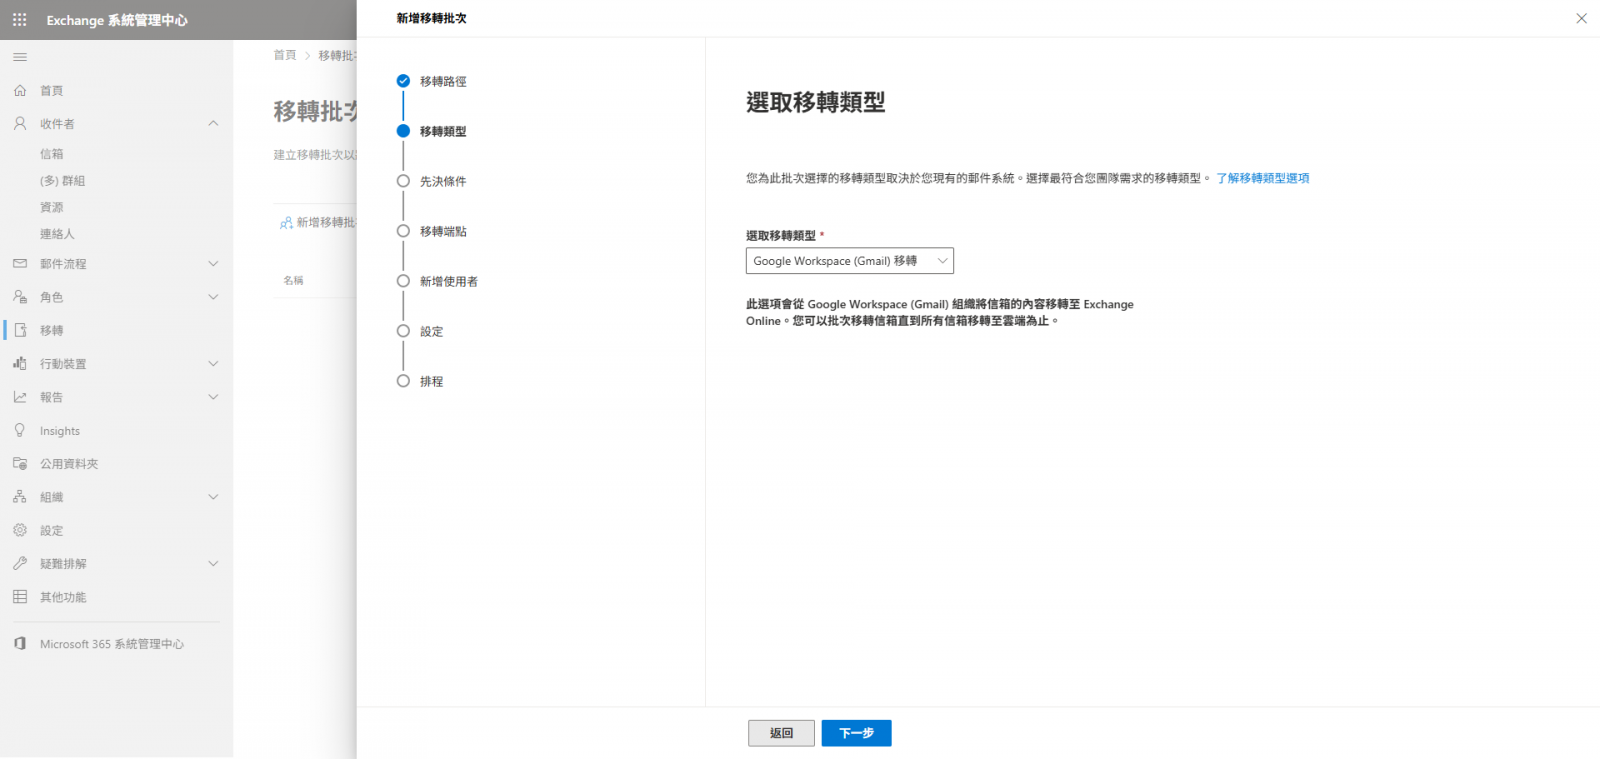Expand the 郵件流程 section chevron

(x=213, y=263)
